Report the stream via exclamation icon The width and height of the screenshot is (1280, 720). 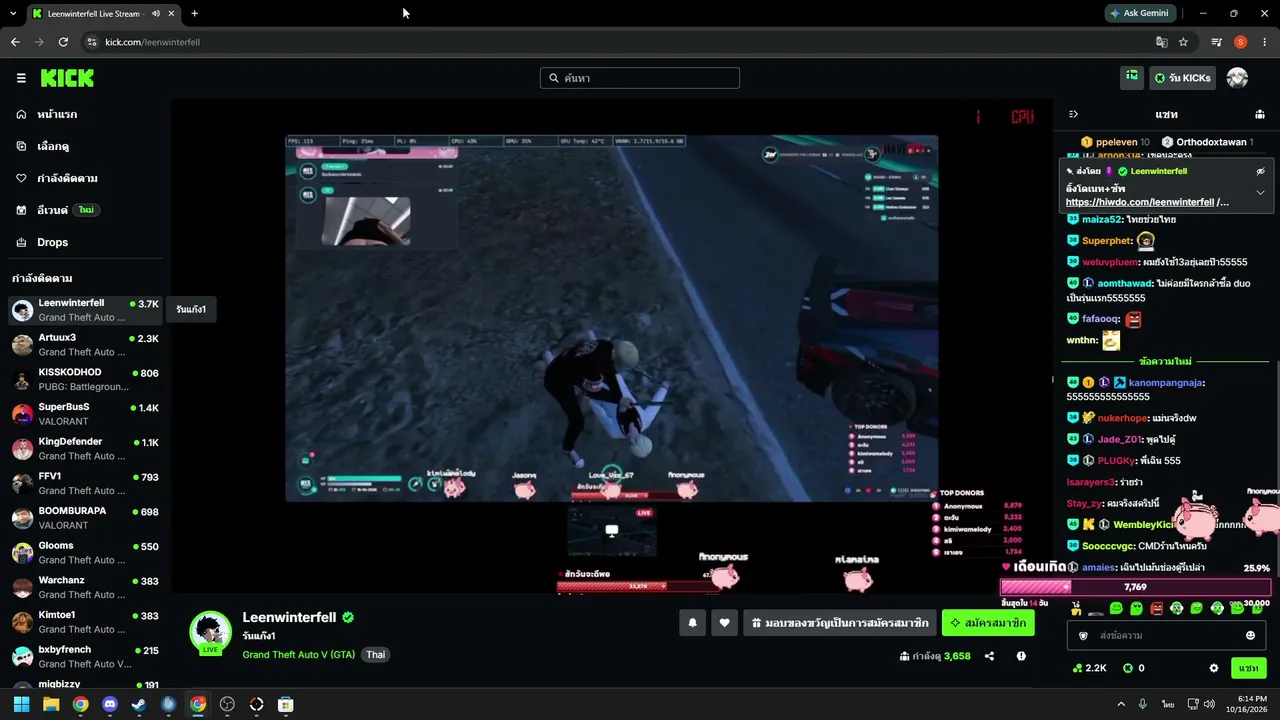pos(1021,656)
